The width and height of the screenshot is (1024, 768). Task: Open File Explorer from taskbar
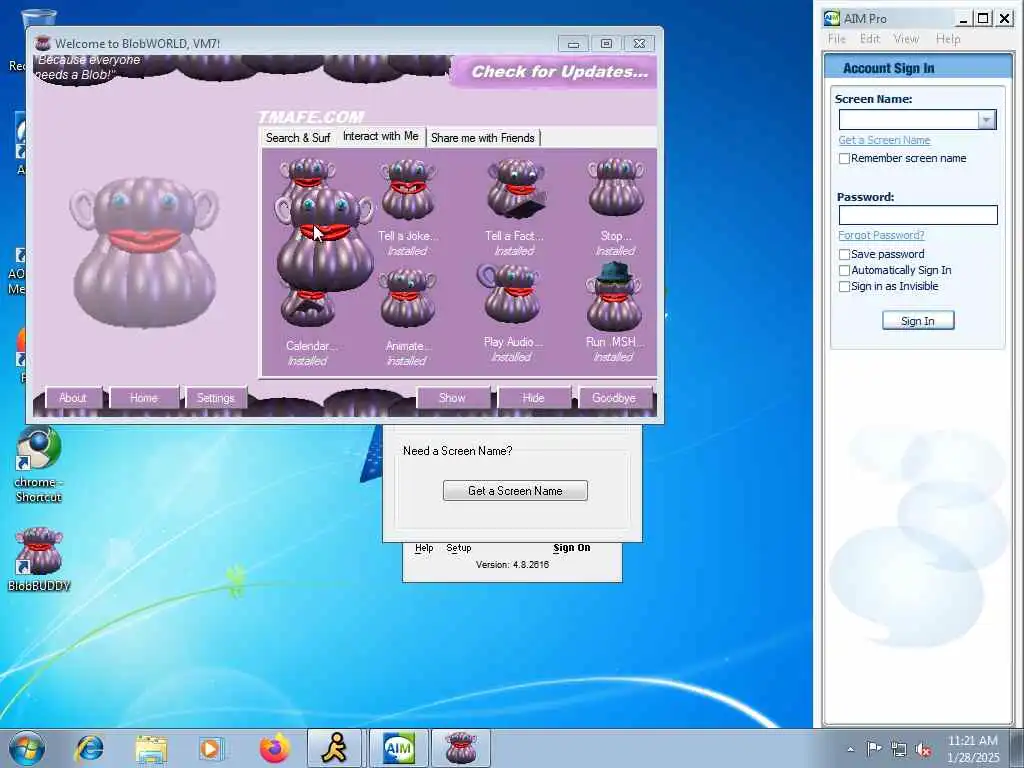151,748
